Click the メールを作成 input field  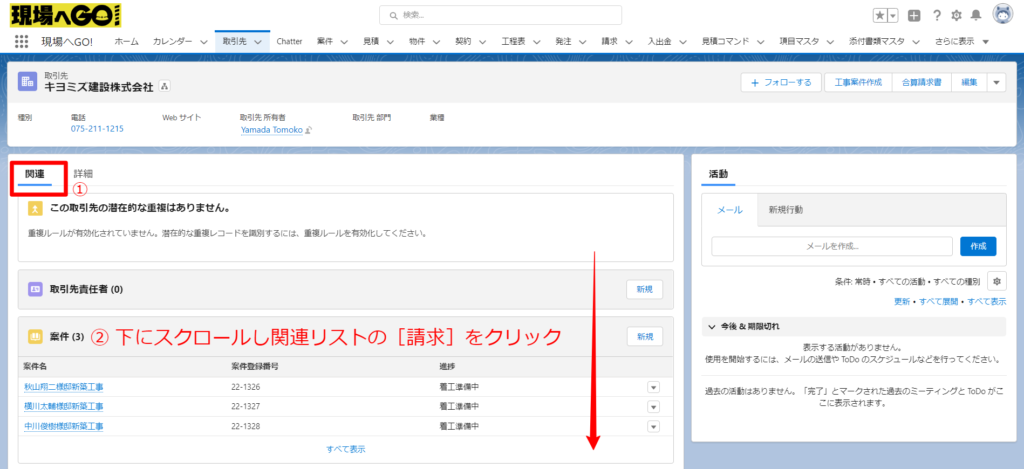[x=832, y=246]
